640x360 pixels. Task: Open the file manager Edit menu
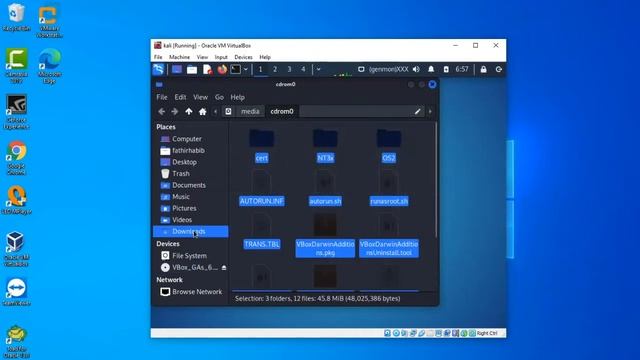[180, 97]
